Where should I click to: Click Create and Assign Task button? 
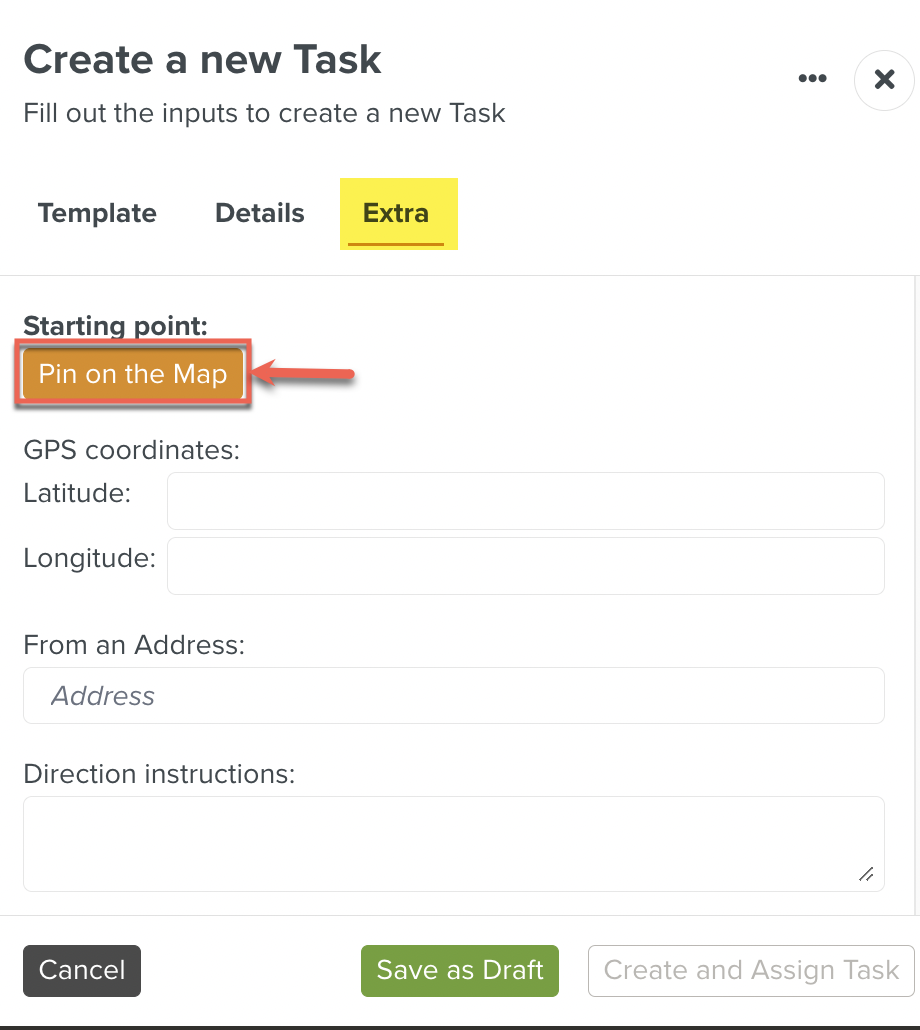point(751,971)
